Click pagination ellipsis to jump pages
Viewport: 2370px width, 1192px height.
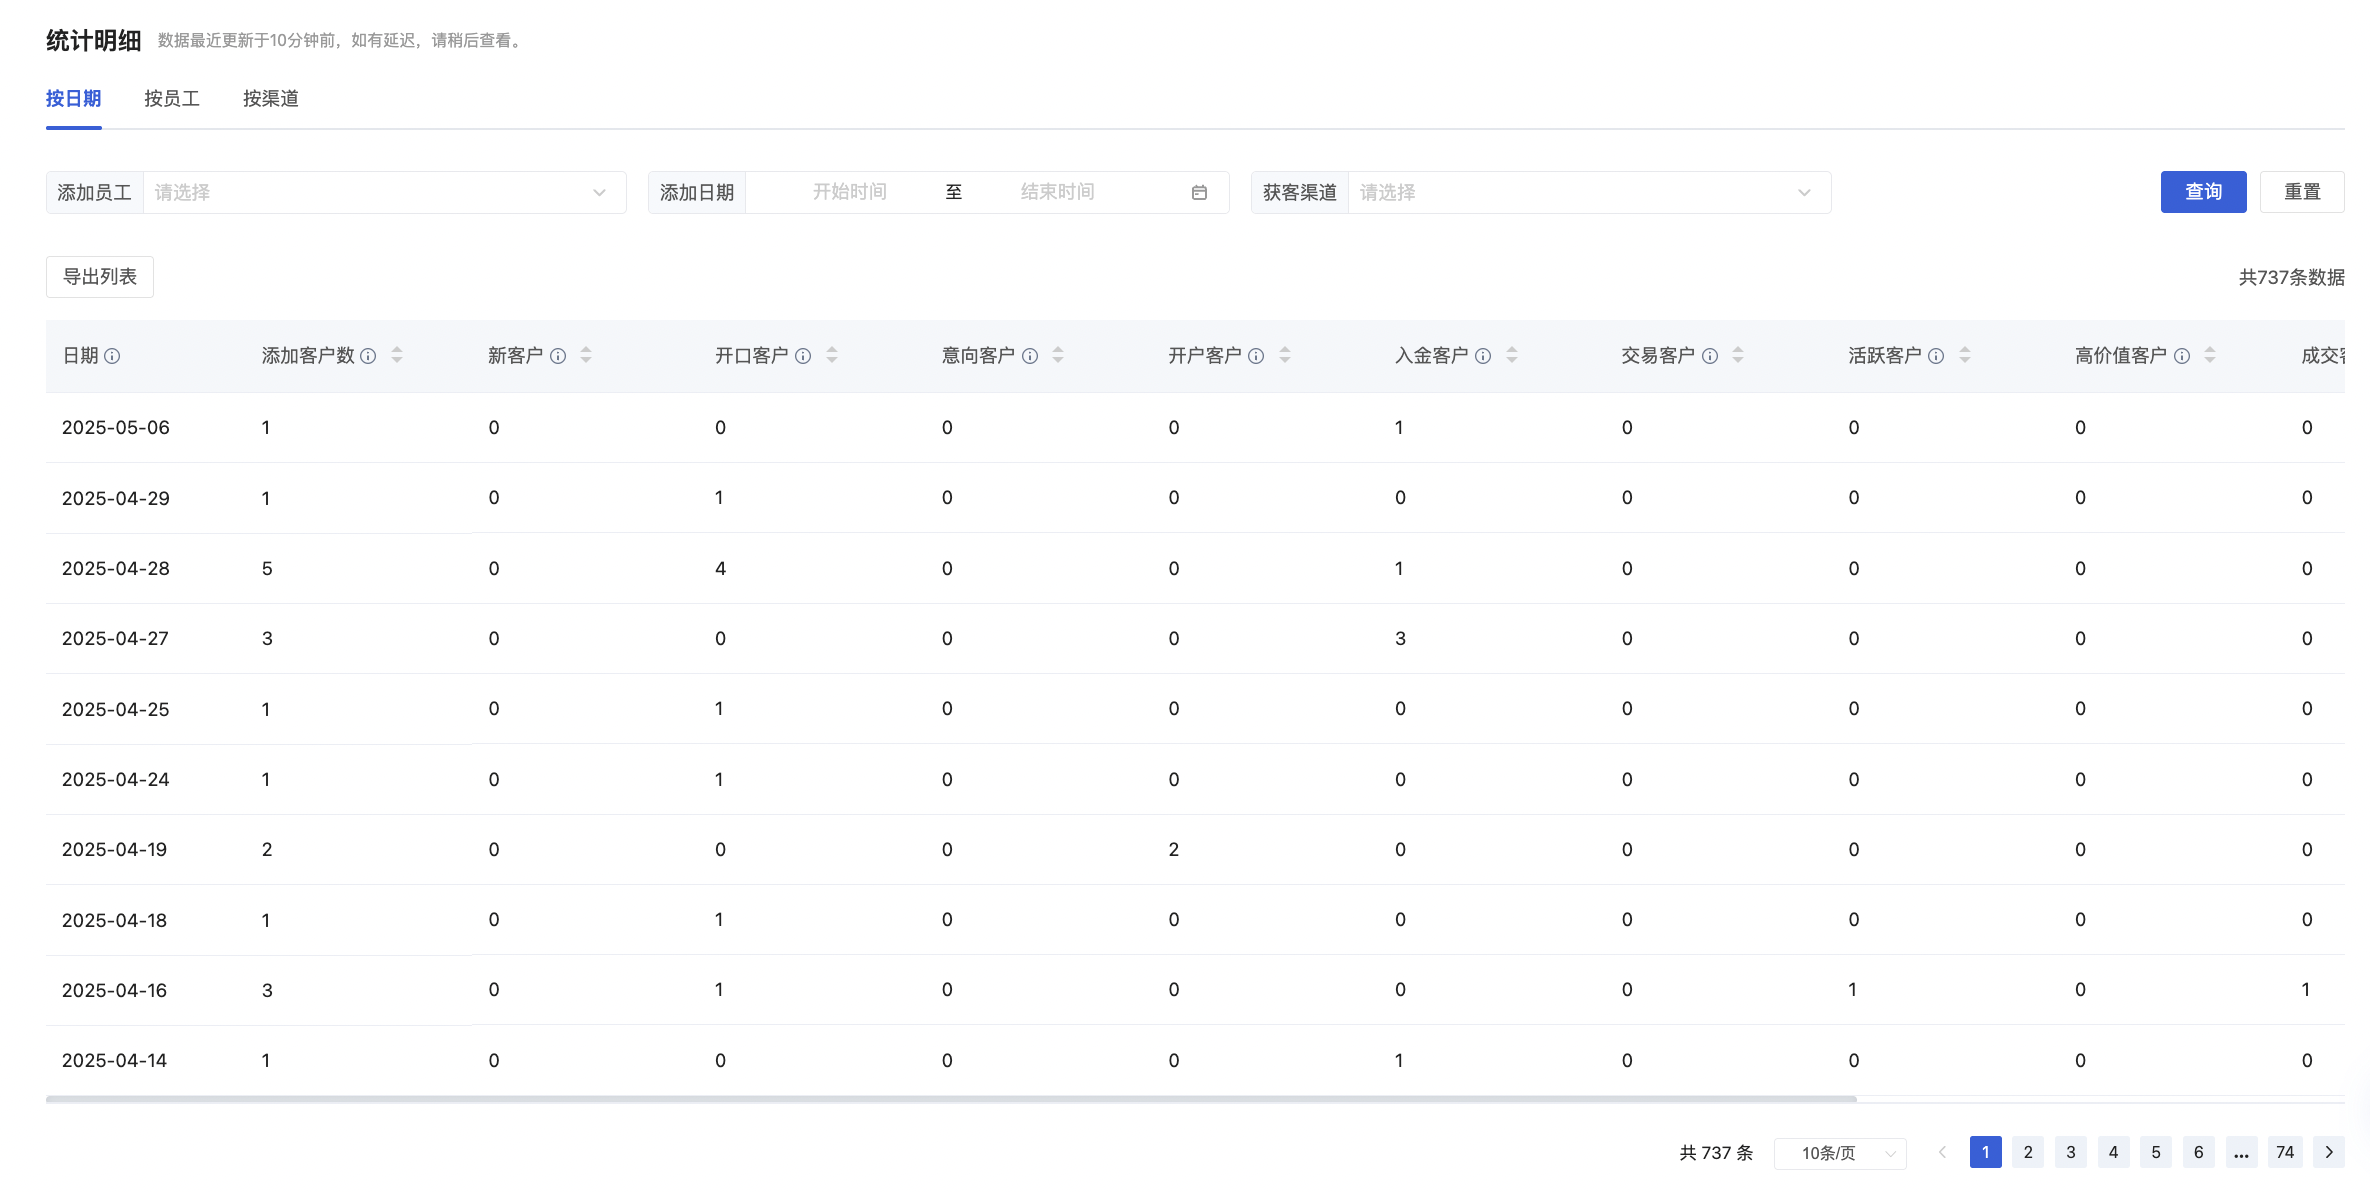pyautogui.click(x=2241, y=1152)
